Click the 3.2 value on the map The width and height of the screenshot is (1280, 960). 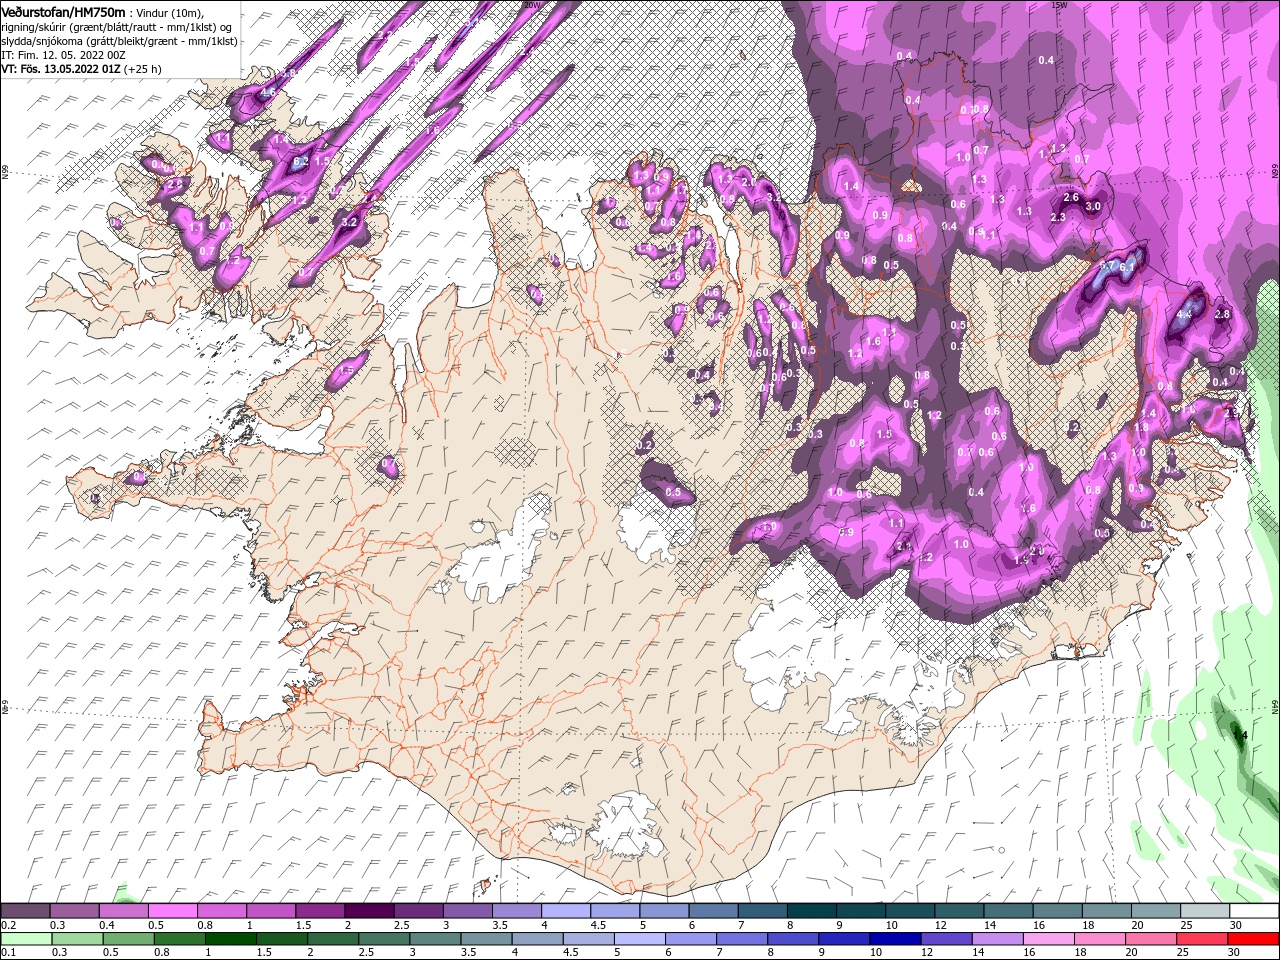(349, 221)
